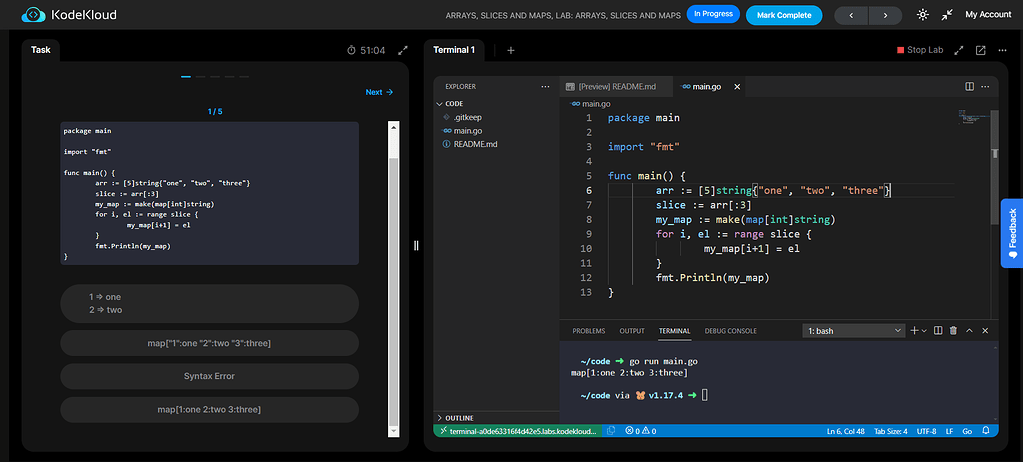Pick the answer option '1 → one 2 → two'
The height and width of the screenshot is (462, 1023).
(x=209, y=303)
